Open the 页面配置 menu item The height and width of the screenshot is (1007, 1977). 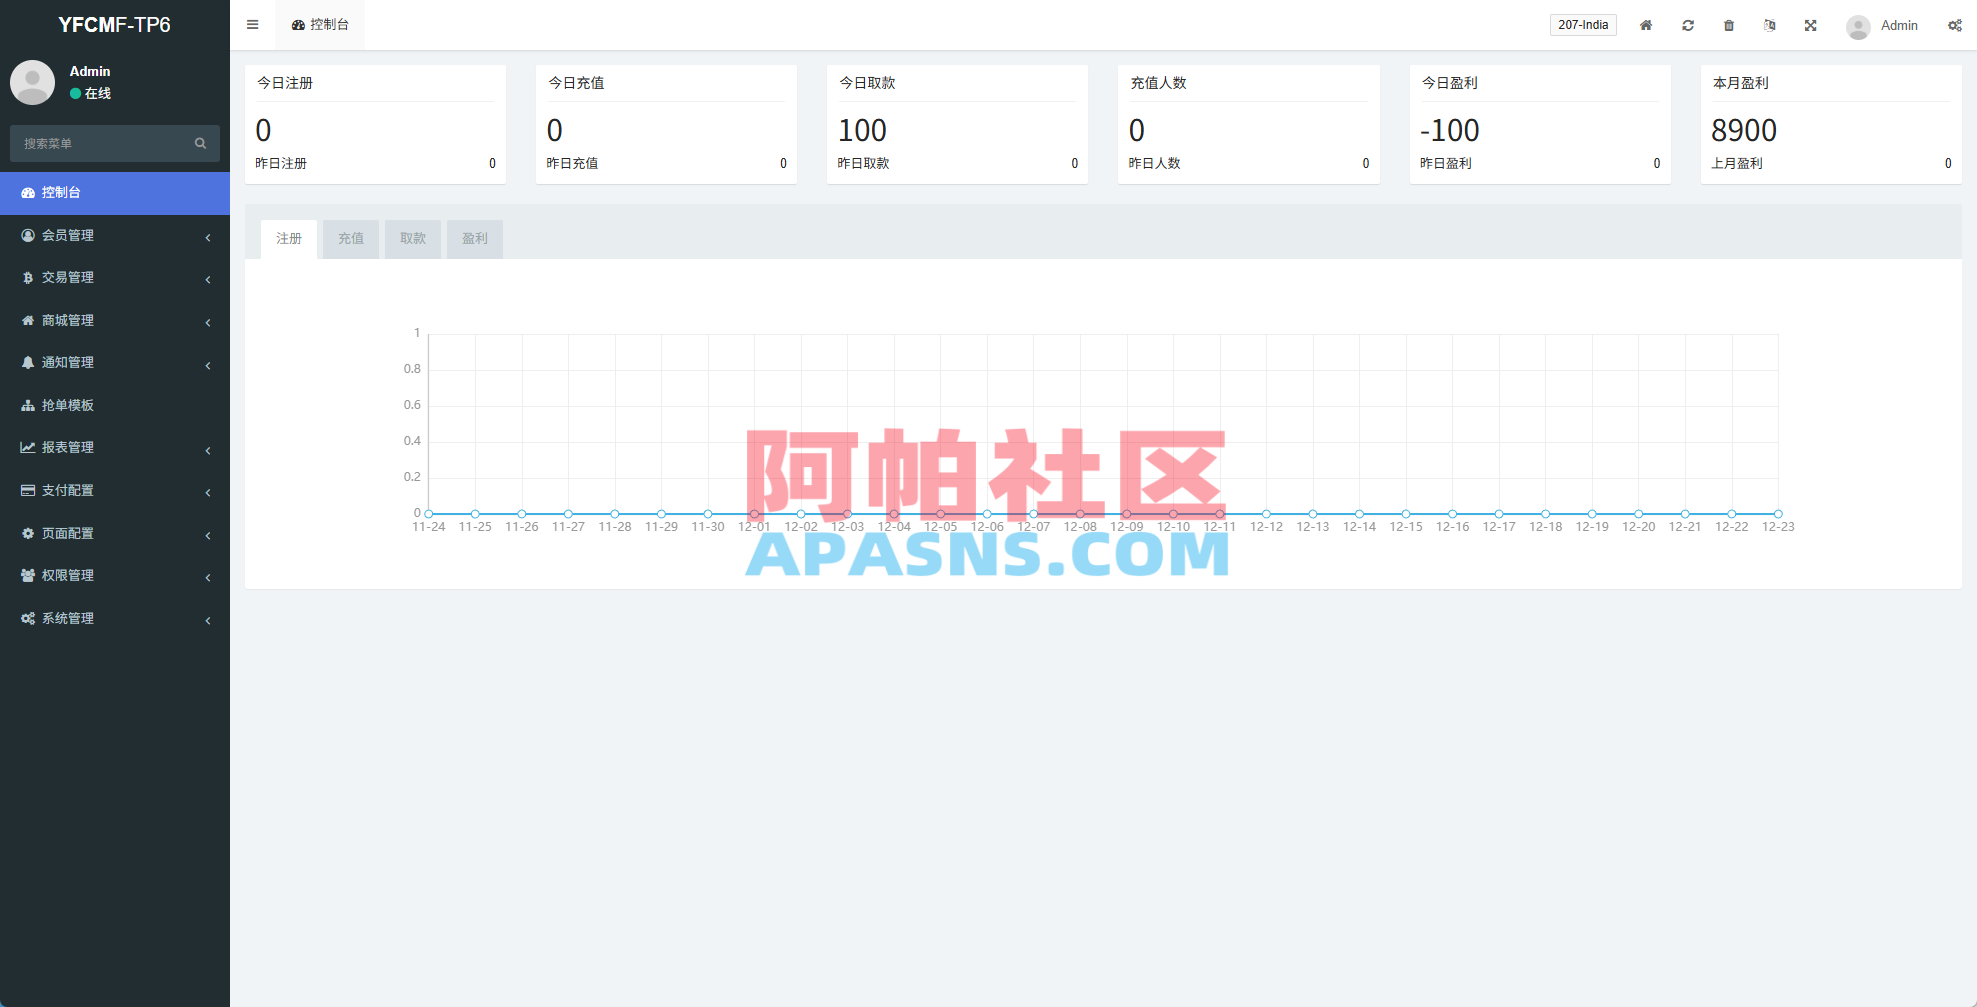point(115,534)
